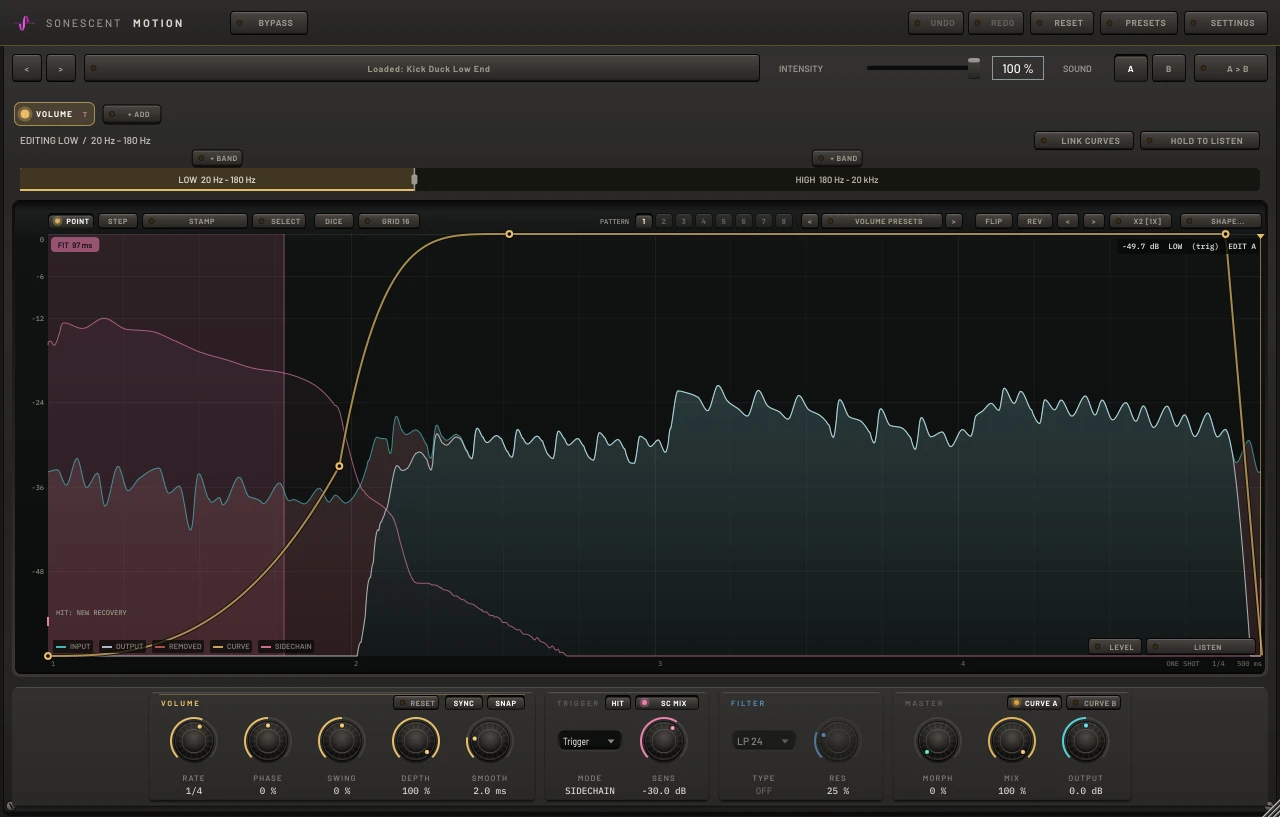Viewport: 1280px width, 817px height.
Task: Shift pattern right with arrow button
Action: pyautogui.click(x=1093, y=221)
